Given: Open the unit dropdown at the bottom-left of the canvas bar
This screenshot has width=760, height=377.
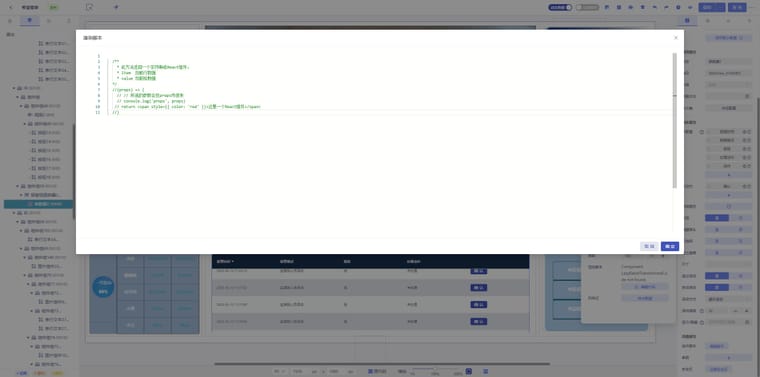Looking at the screenshot, I should tap(280, 371).
